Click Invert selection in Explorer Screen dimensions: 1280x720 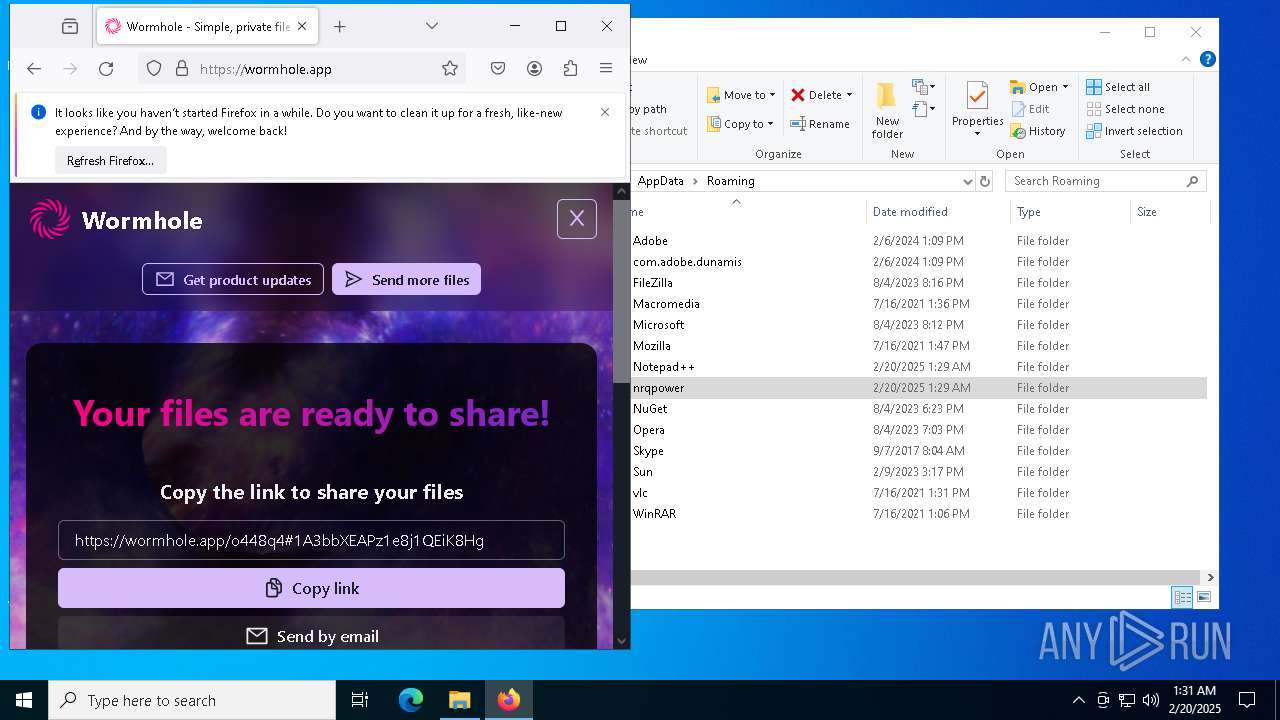1134,131
